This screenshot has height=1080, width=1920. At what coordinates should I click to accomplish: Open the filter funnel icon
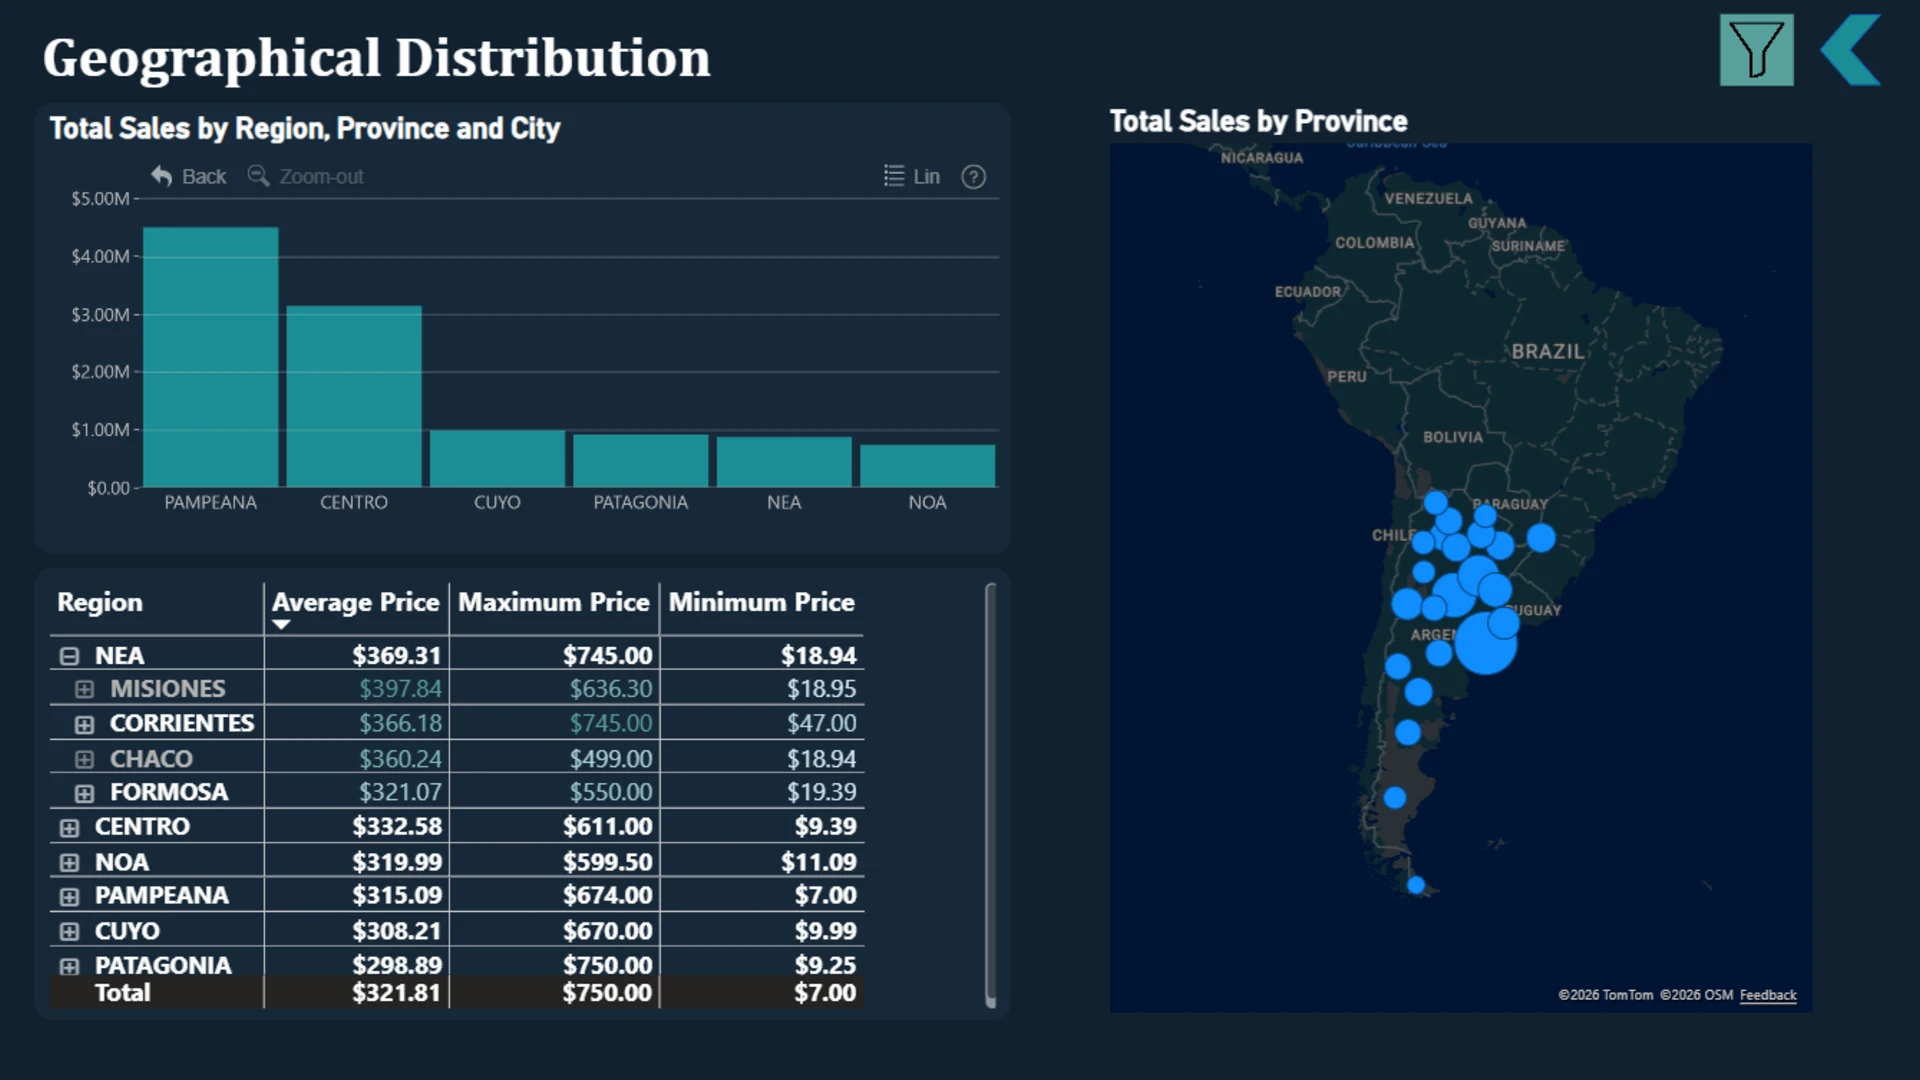pos(1756,50)
